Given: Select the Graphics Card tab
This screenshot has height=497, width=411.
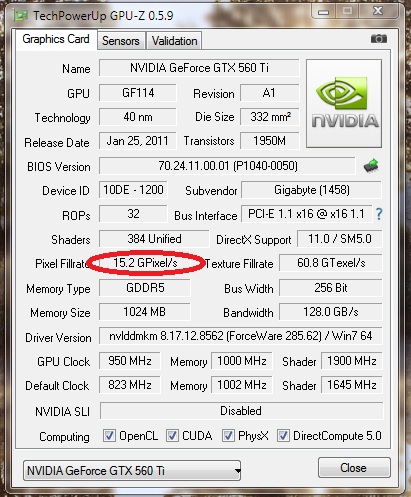Looking at the screenshot, I should 56,39.
